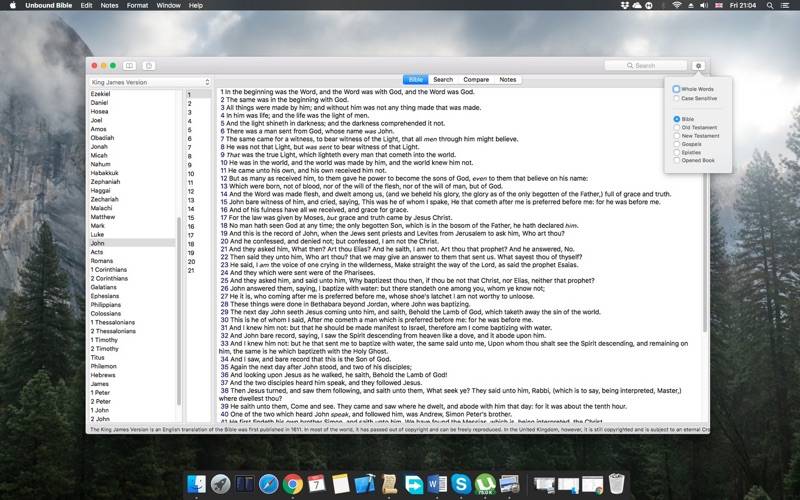Image resolution: width=800 pixels, height=500 pixels.
Task: Select chapter 3 in the chapter list
Action: [x=190, y=112]
